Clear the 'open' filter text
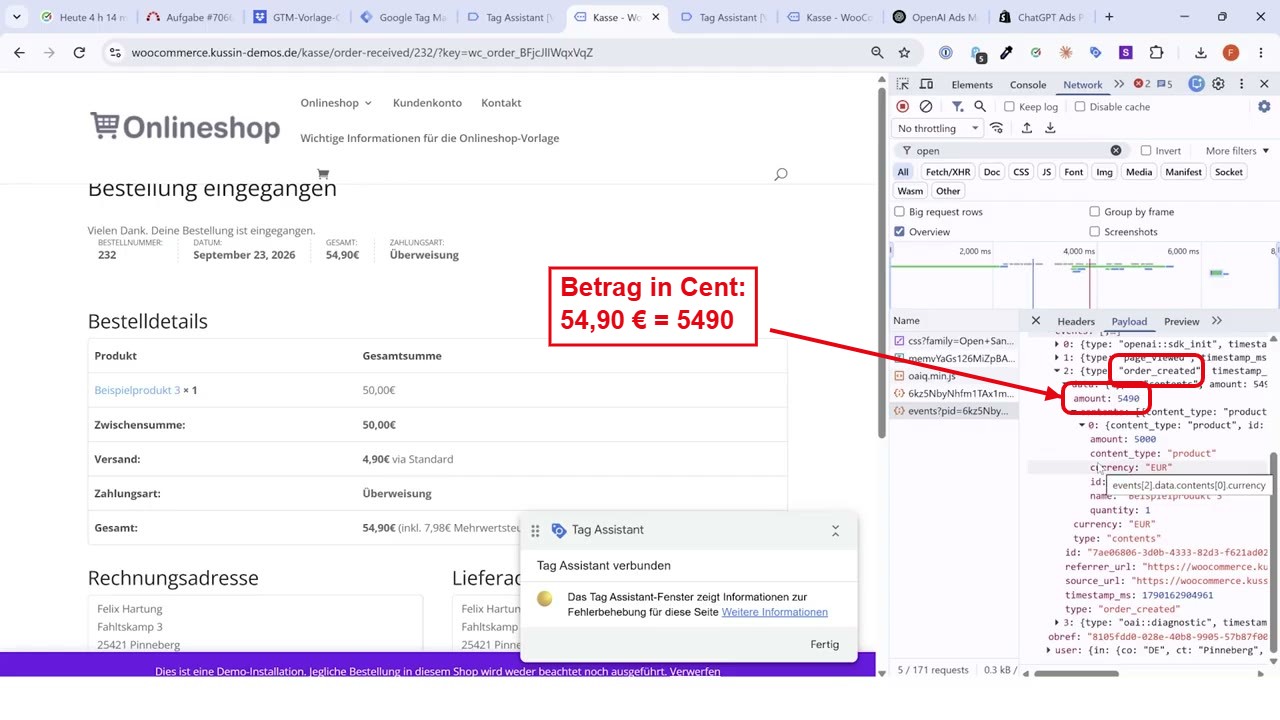The width and height of the screenshot is (1280, 720). click(x=1116, y=150)
